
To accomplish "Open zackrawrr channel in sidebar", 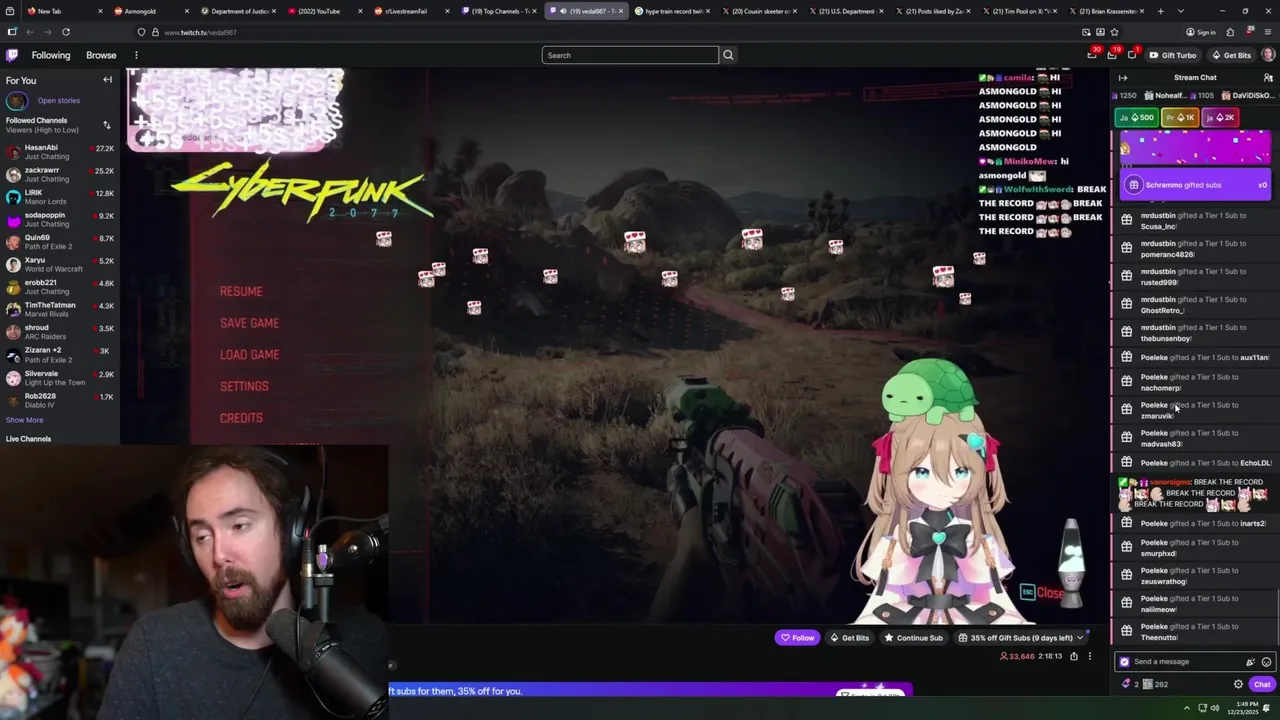I will click(x=60, y=174).
